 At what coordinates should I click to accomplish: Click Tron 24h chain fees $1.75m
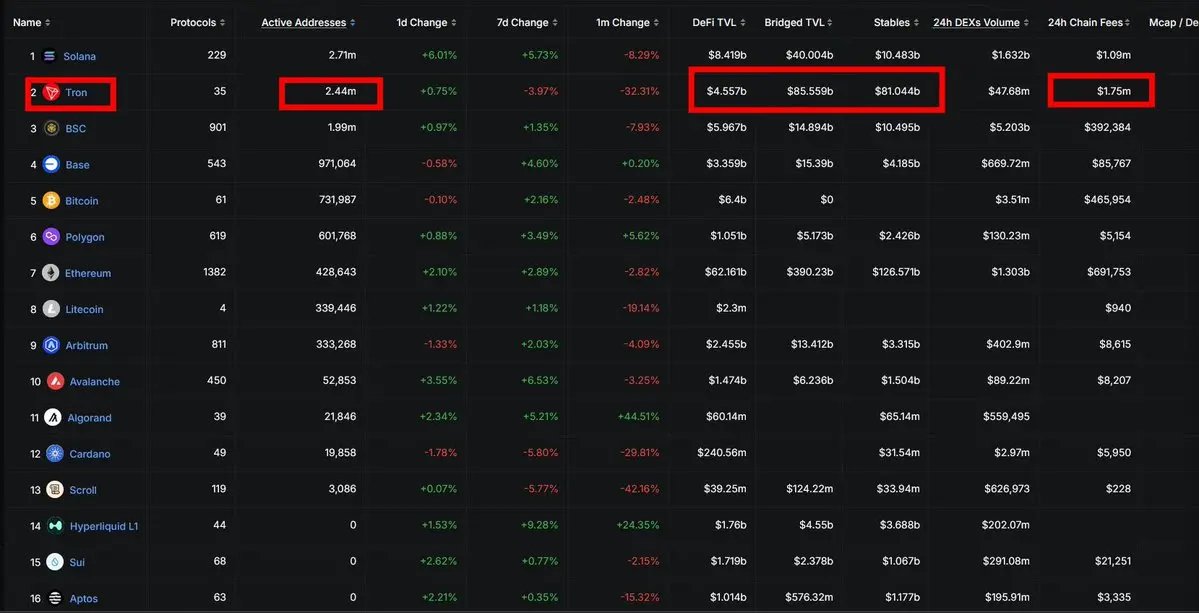click(x=1113, y=92)
